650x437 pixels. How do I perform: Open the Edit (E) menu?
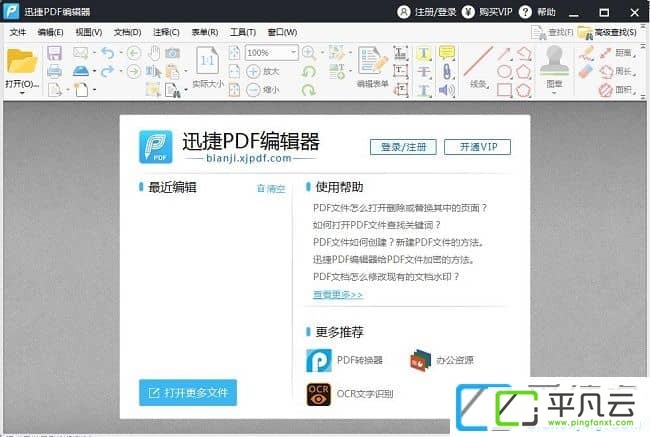pyautogui.click(x=50, y=32)
